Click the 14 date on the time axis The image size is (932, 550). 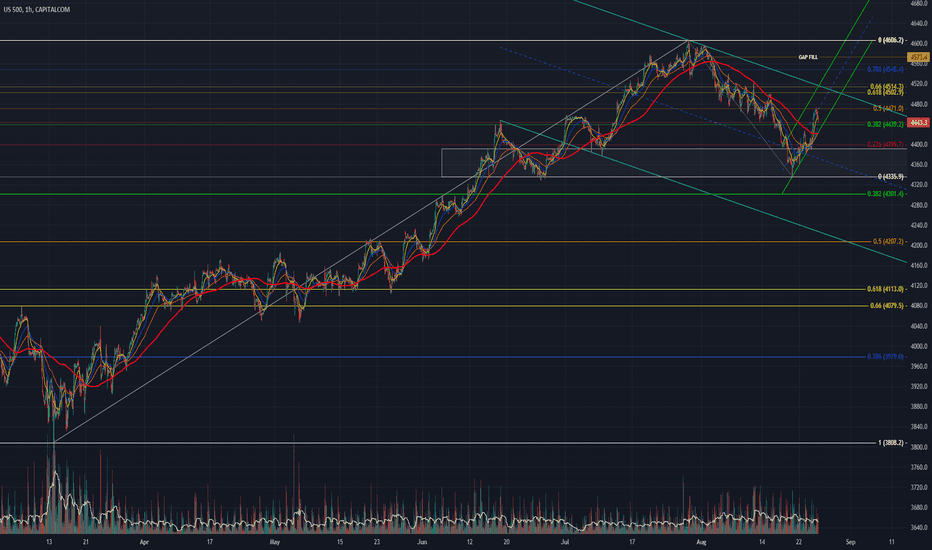(x=762, y=542)
